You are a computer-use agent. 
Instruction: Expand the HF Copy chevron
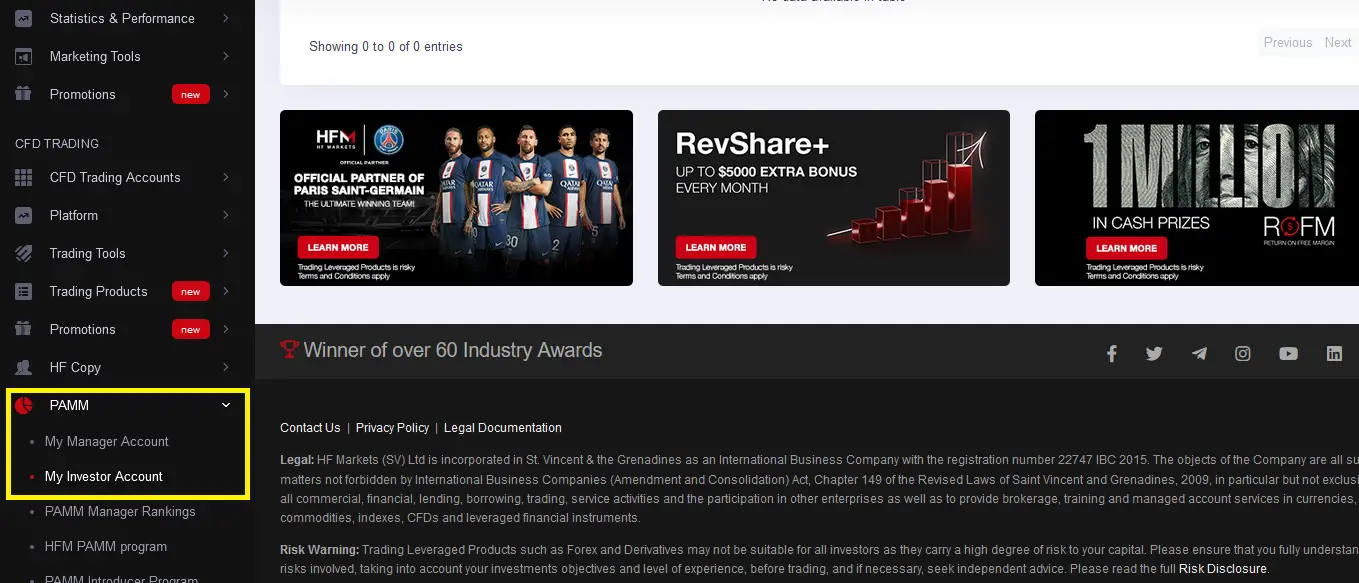[x=226, y=367]
